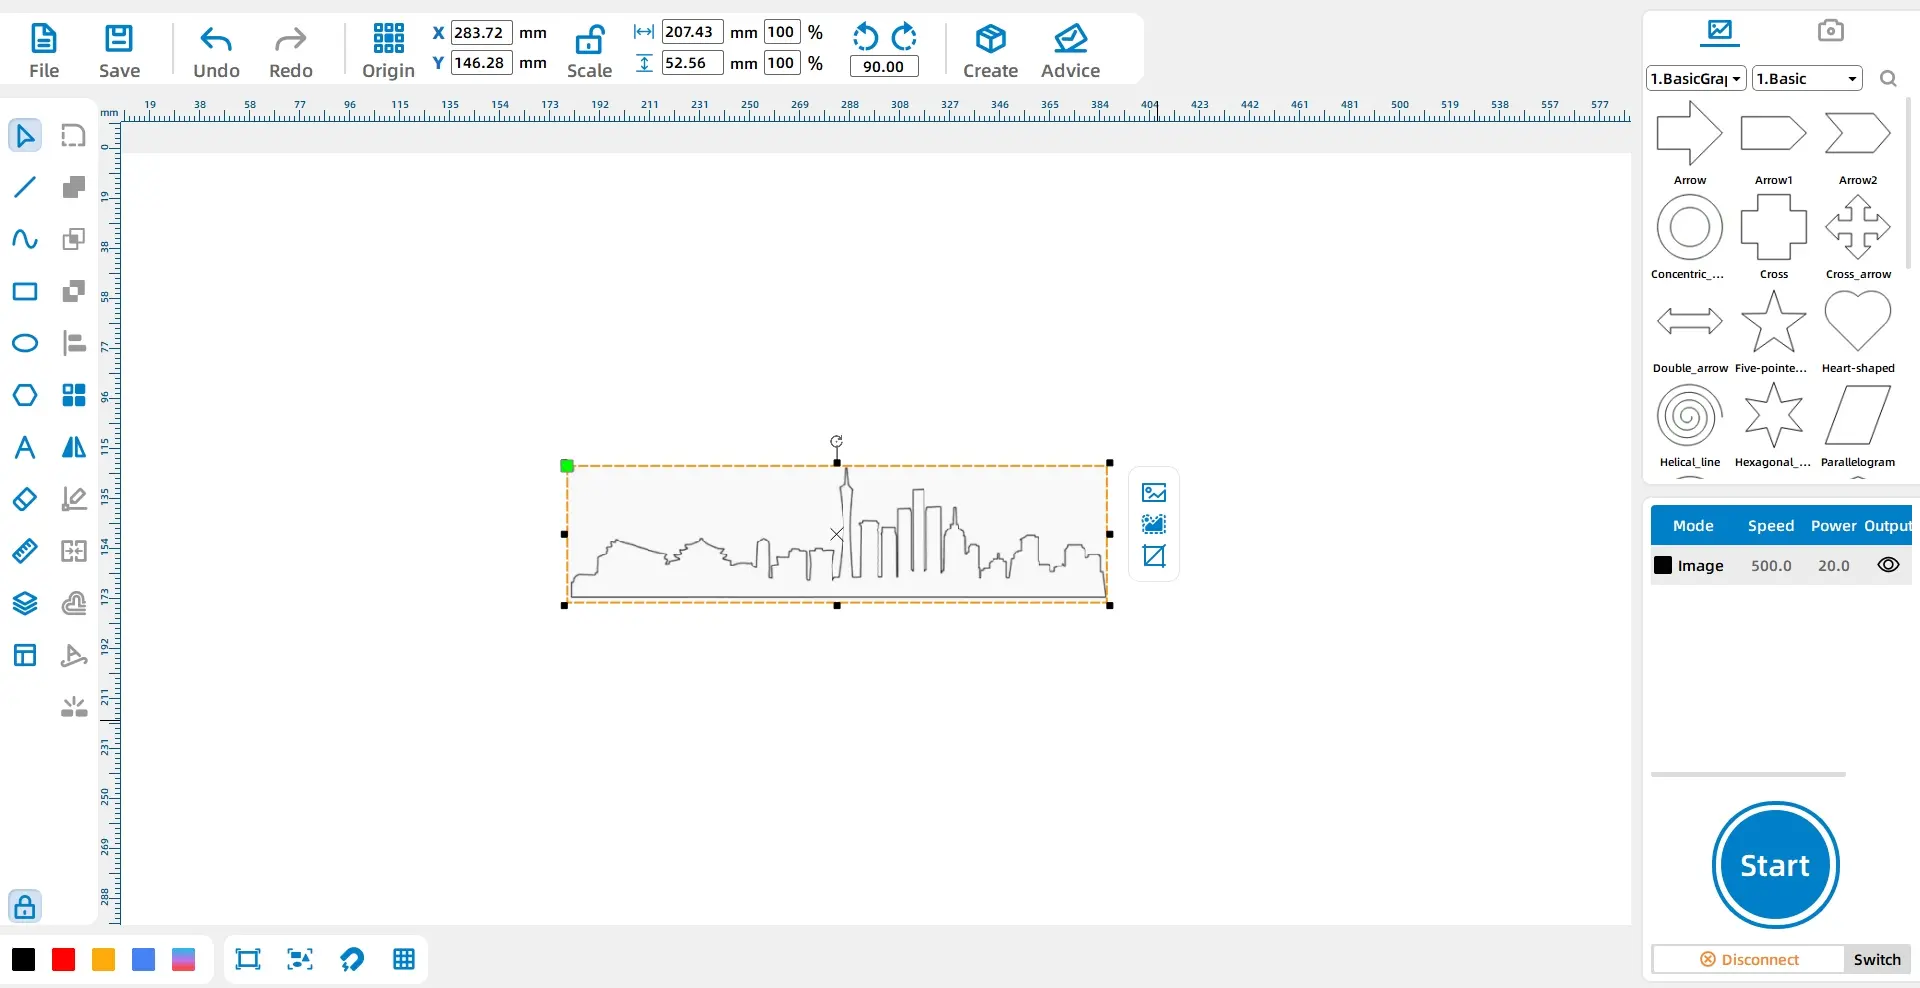Edit the X coordinate field
The image size is (1920, 988).
coord(481,32)
